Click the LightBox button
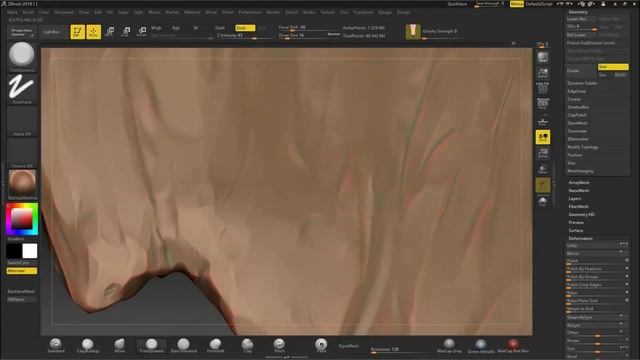Viewport: 640px width, 360px height. click(51, 32)
